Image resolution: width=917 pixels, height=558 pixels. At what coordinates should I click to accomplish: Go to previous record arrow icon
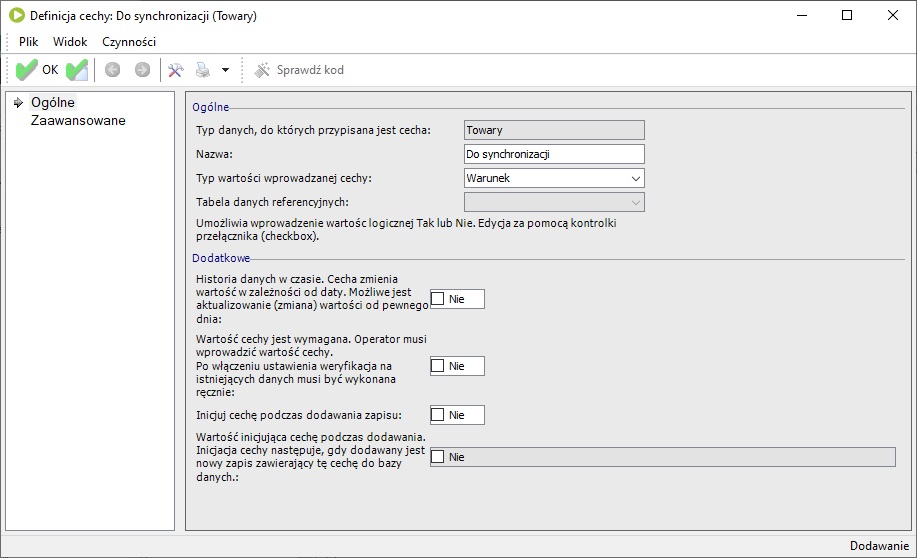pyautogui.click(x=112, y=70)
